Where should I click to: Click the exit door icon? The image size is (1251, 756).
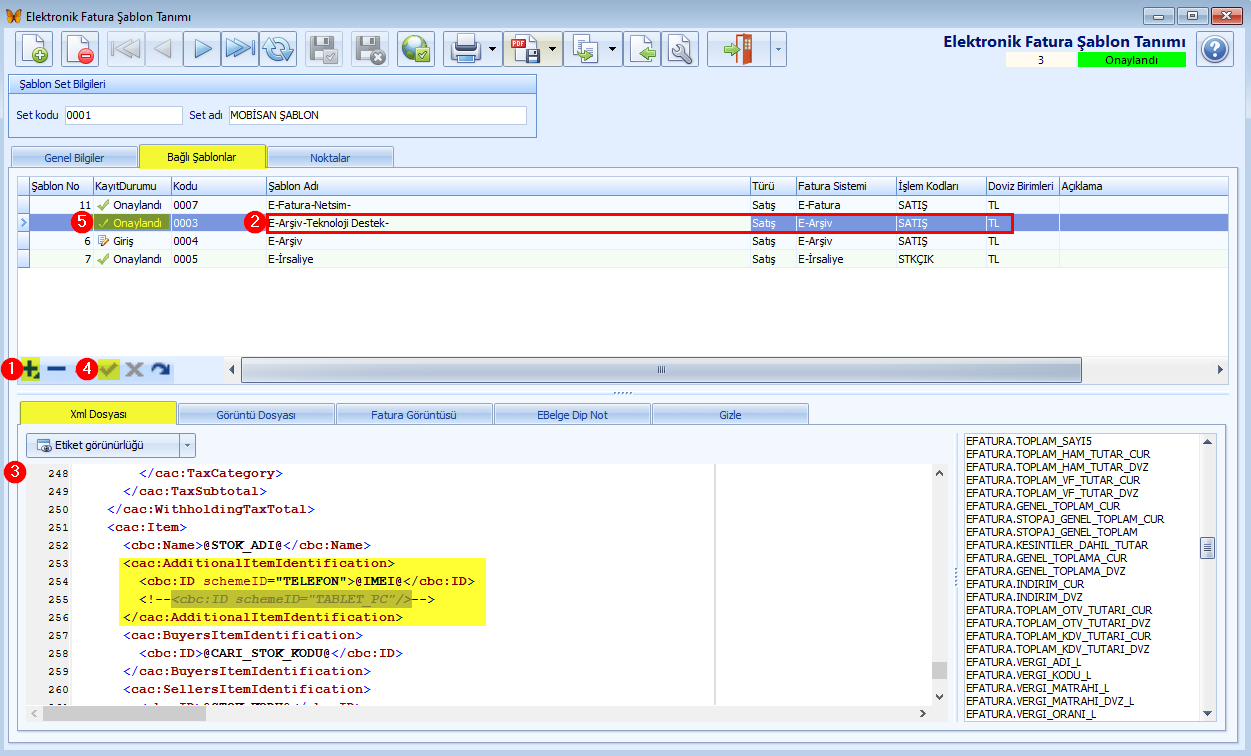[737, 49]
